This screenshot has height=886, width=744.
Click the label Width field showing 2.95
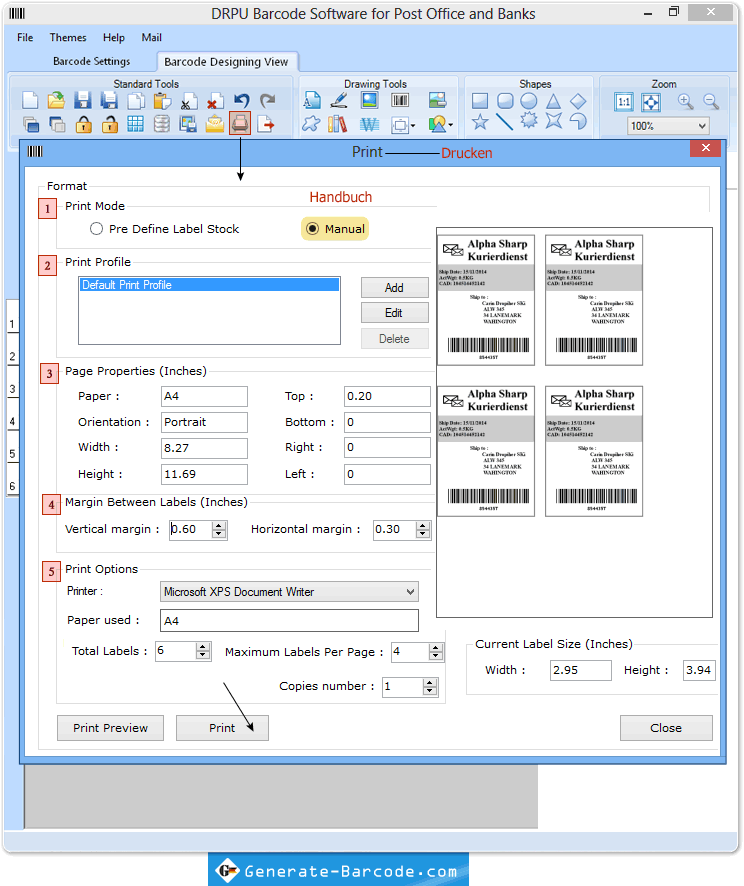(x=581, y=670)
